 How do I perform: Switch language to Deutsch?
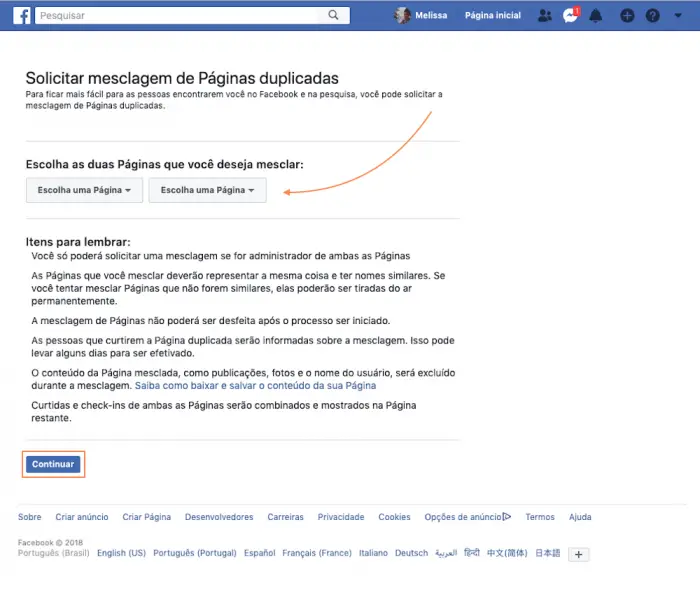coord(411,553)
